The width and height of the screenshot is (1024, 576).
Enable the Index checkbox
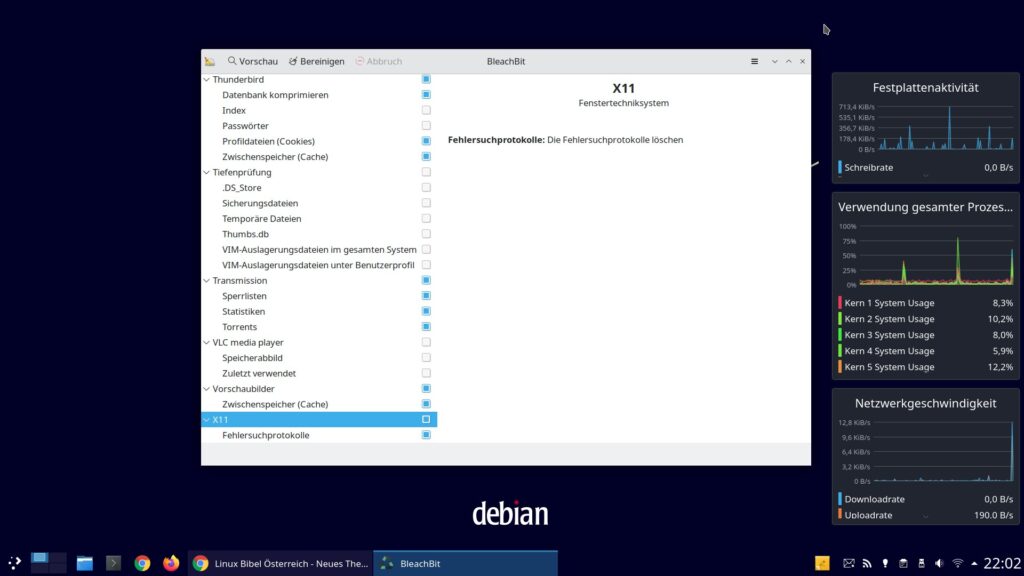point(426,110)
